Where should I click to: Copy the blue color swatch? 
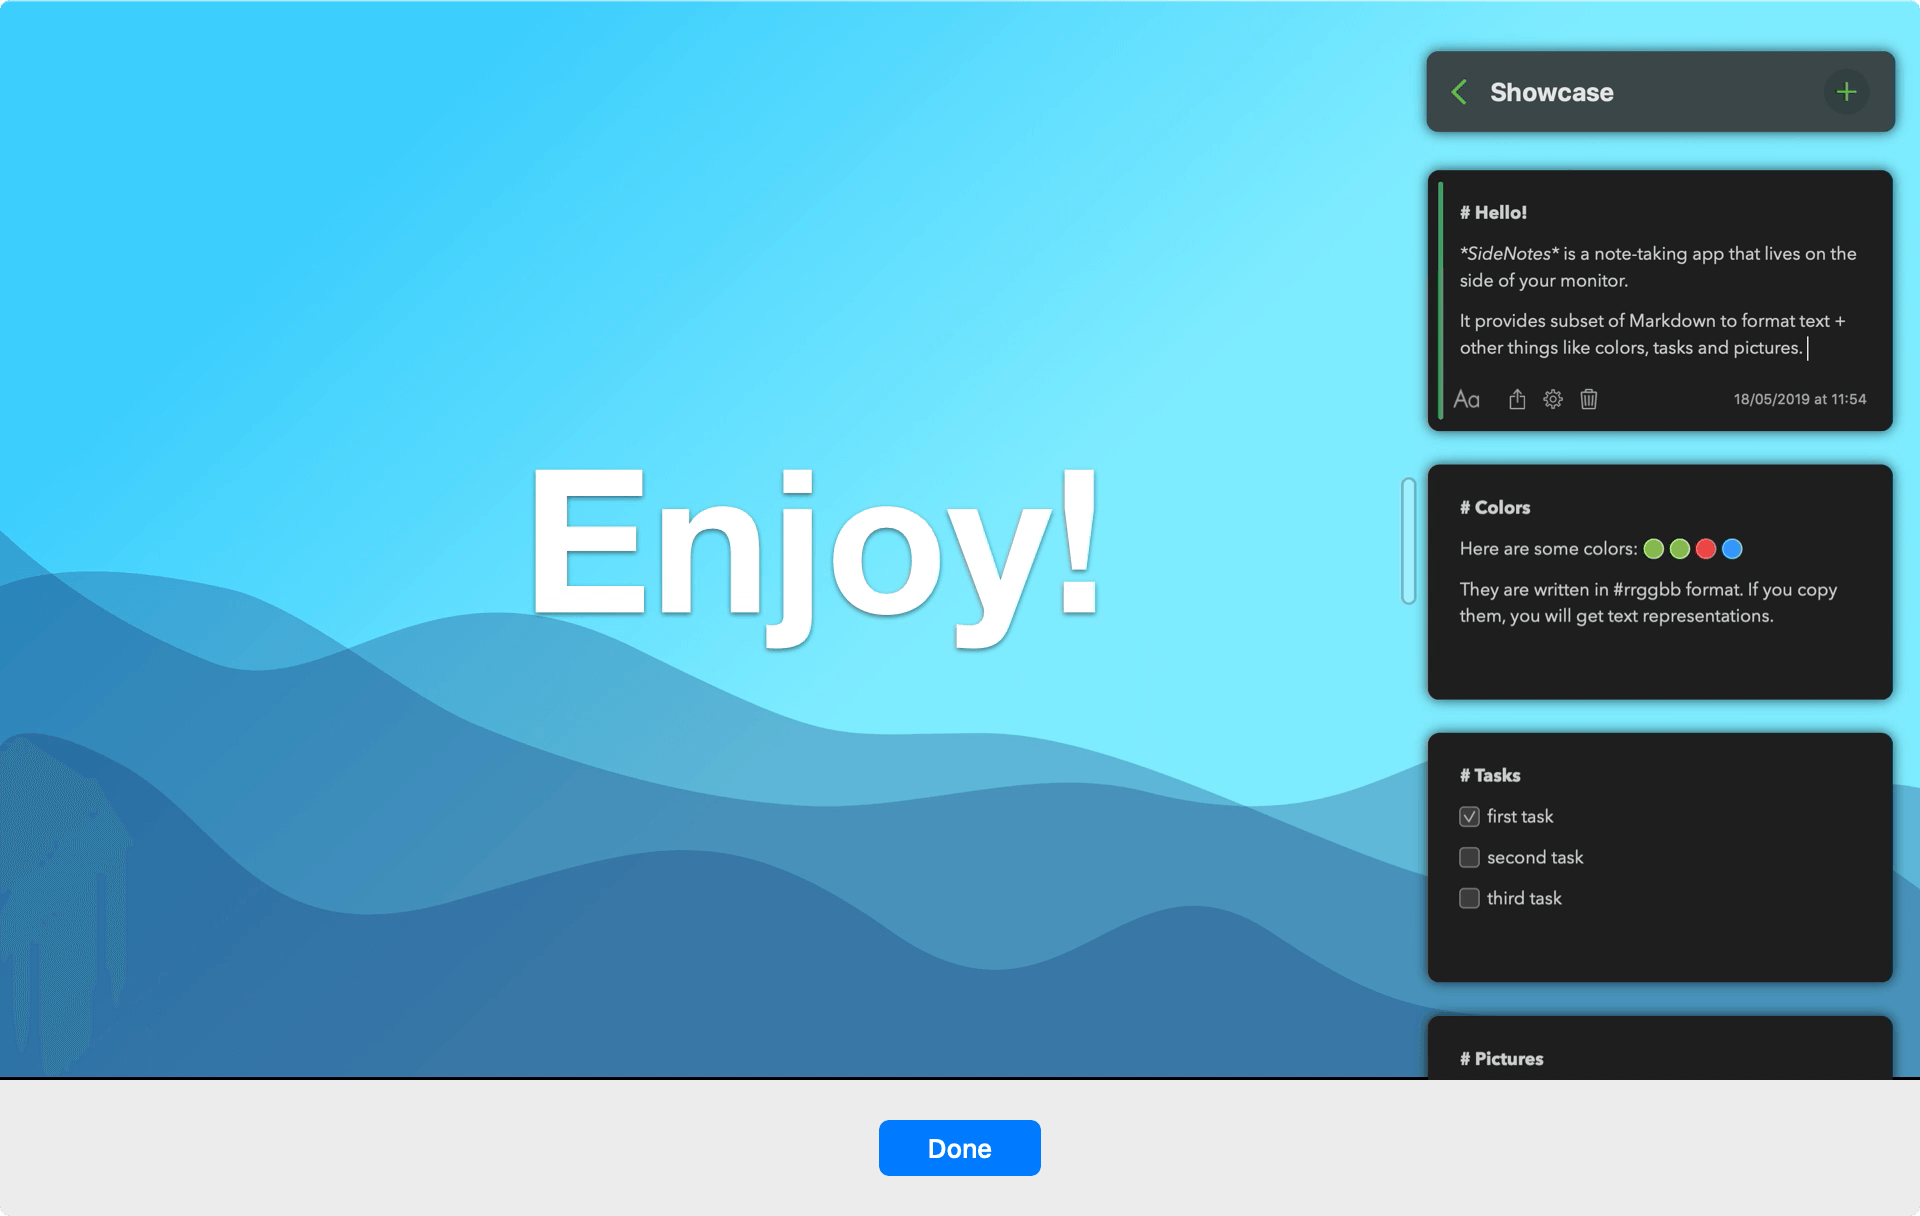[1731, 548]
